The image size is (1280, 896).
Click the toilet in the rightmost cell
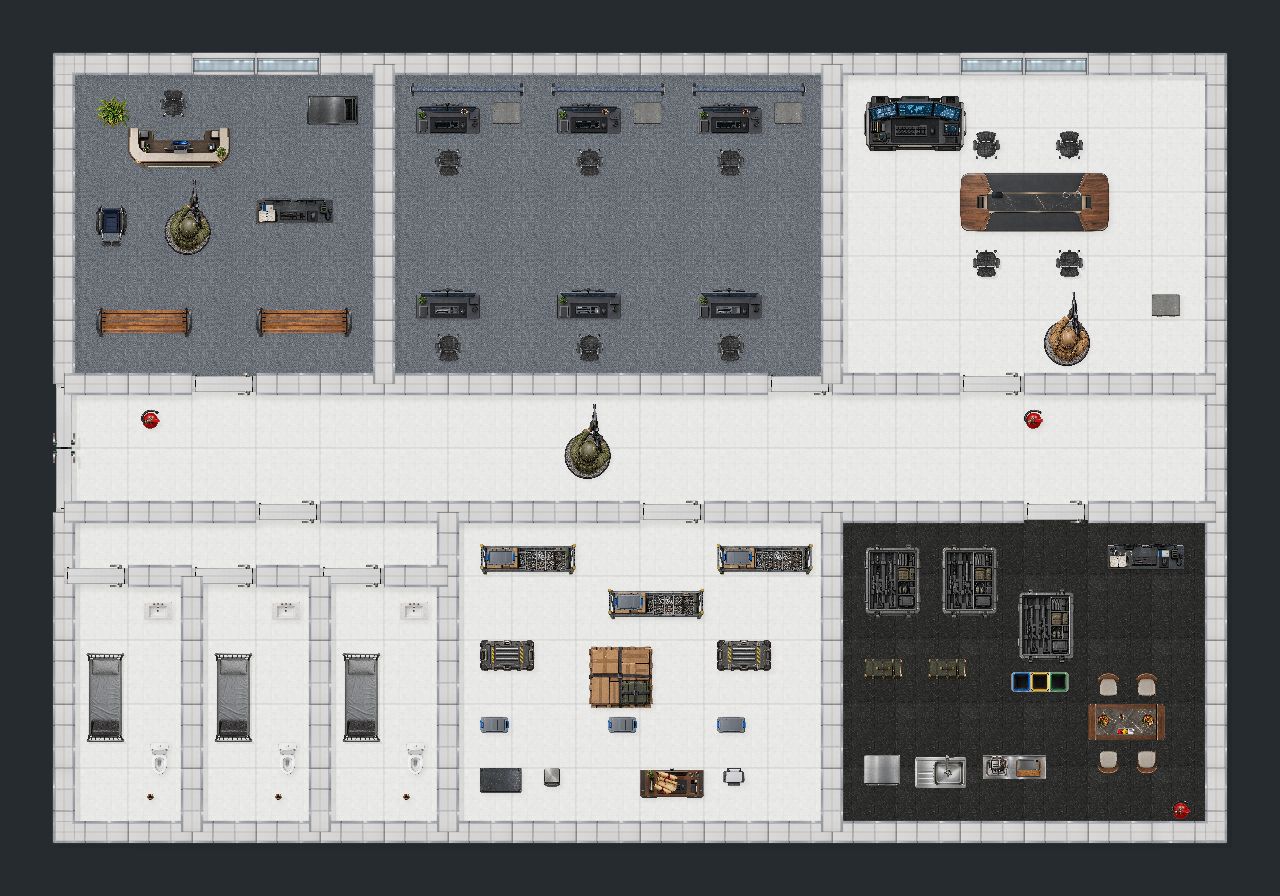click(x=415, y=759)
